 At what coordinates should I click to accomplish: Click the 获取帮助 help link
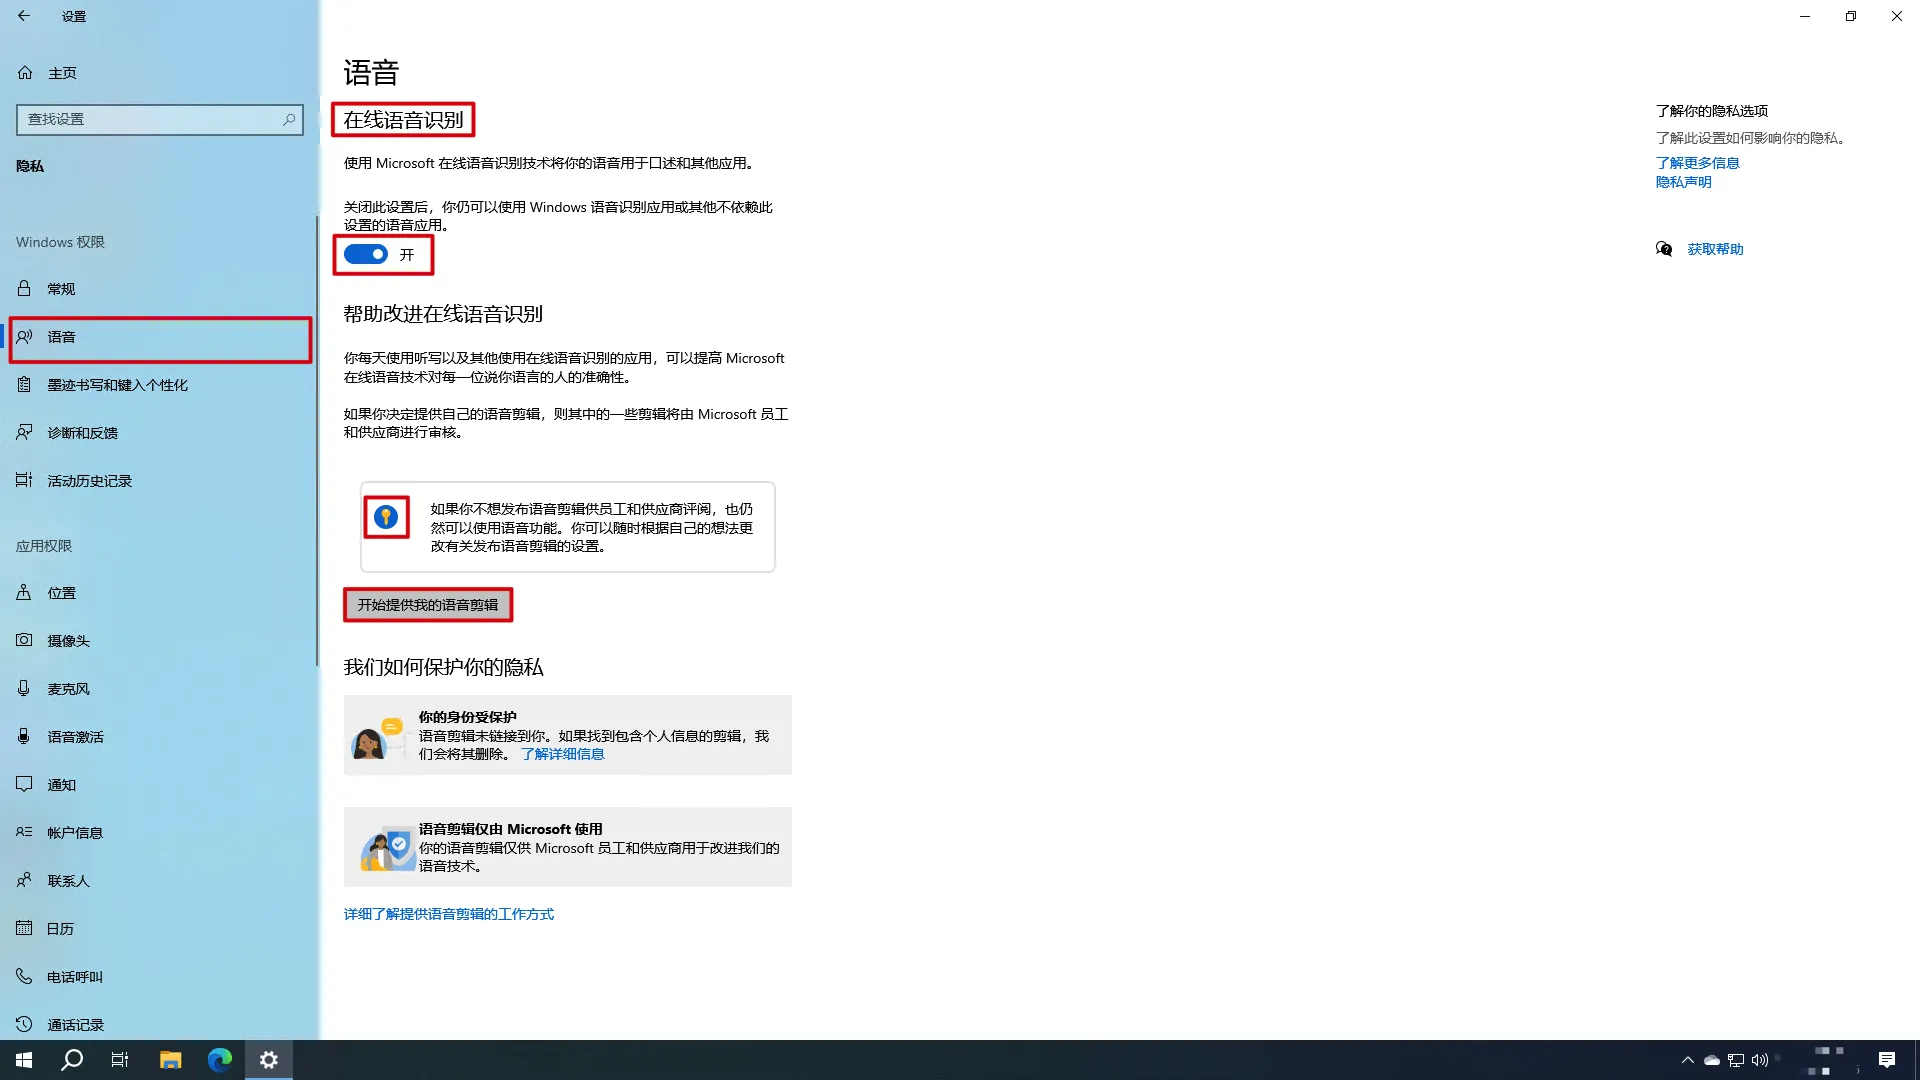(x=1714, y=249)
